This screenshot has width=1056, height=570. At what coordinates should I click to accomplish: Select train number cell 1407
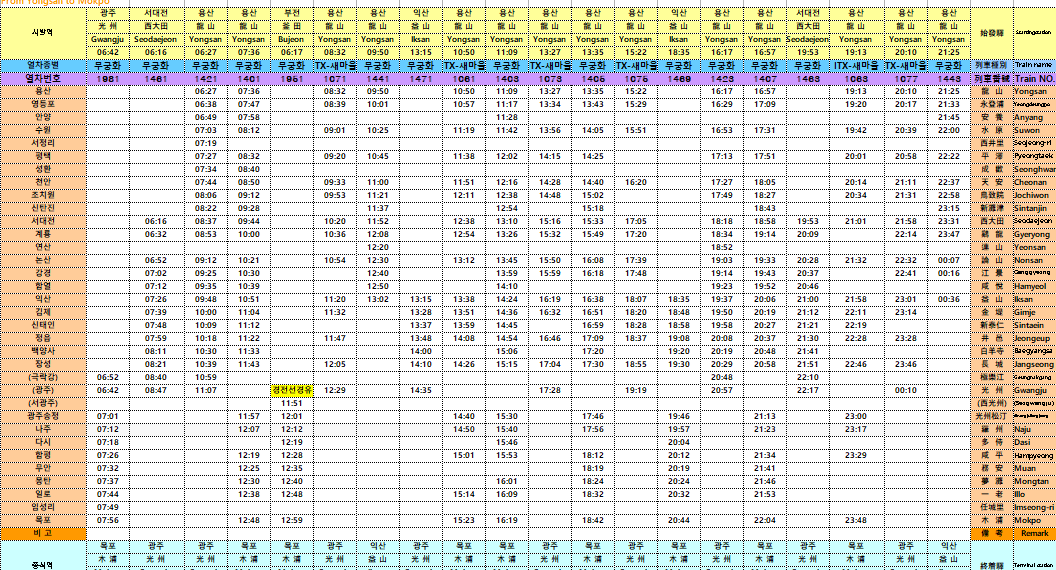coord(764,79)
